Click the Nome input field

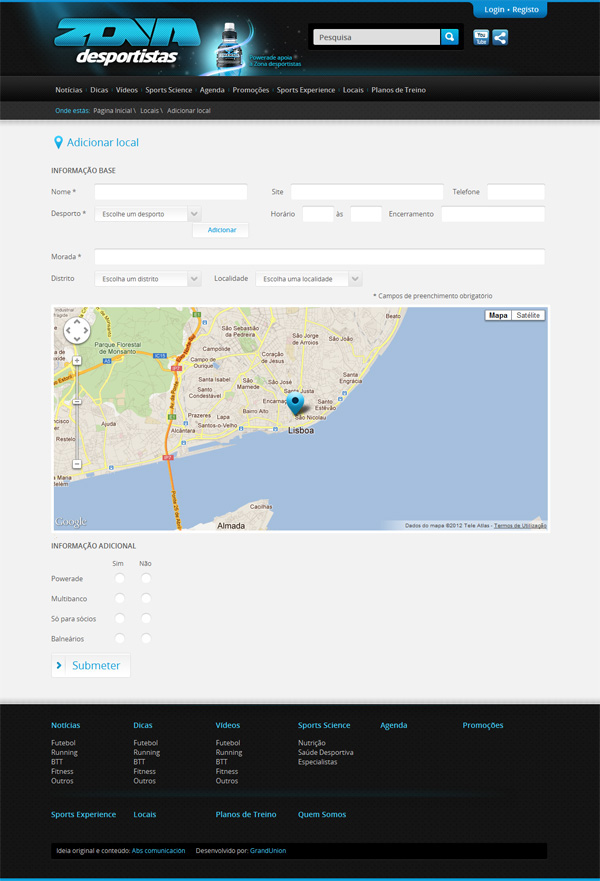(x=171, y=192)
